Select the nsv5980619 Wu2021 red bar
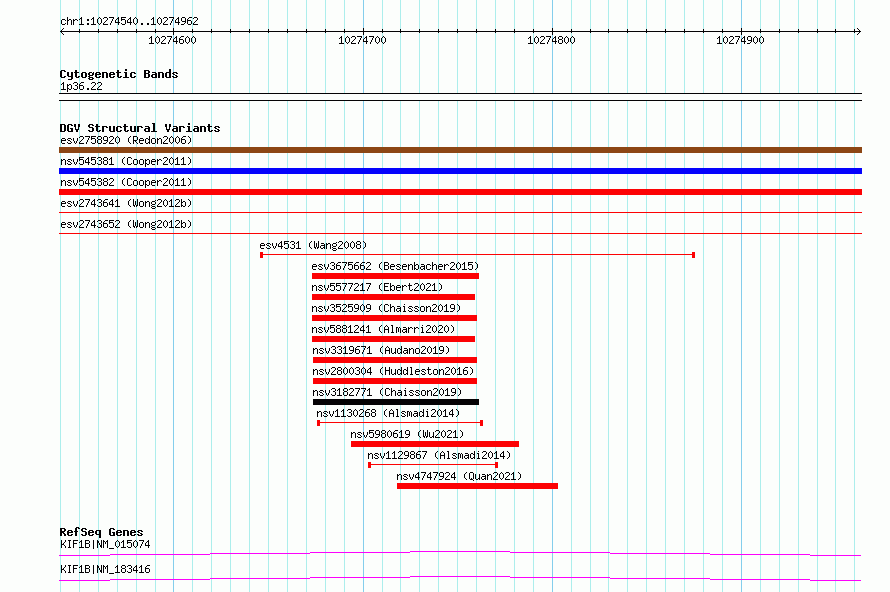 [x=435, y=444]
